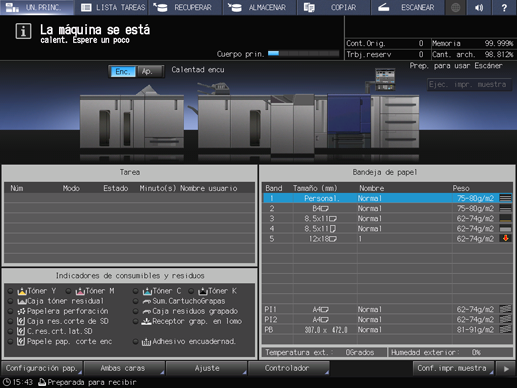Click tray 2 paper level icon

[505, 209]
